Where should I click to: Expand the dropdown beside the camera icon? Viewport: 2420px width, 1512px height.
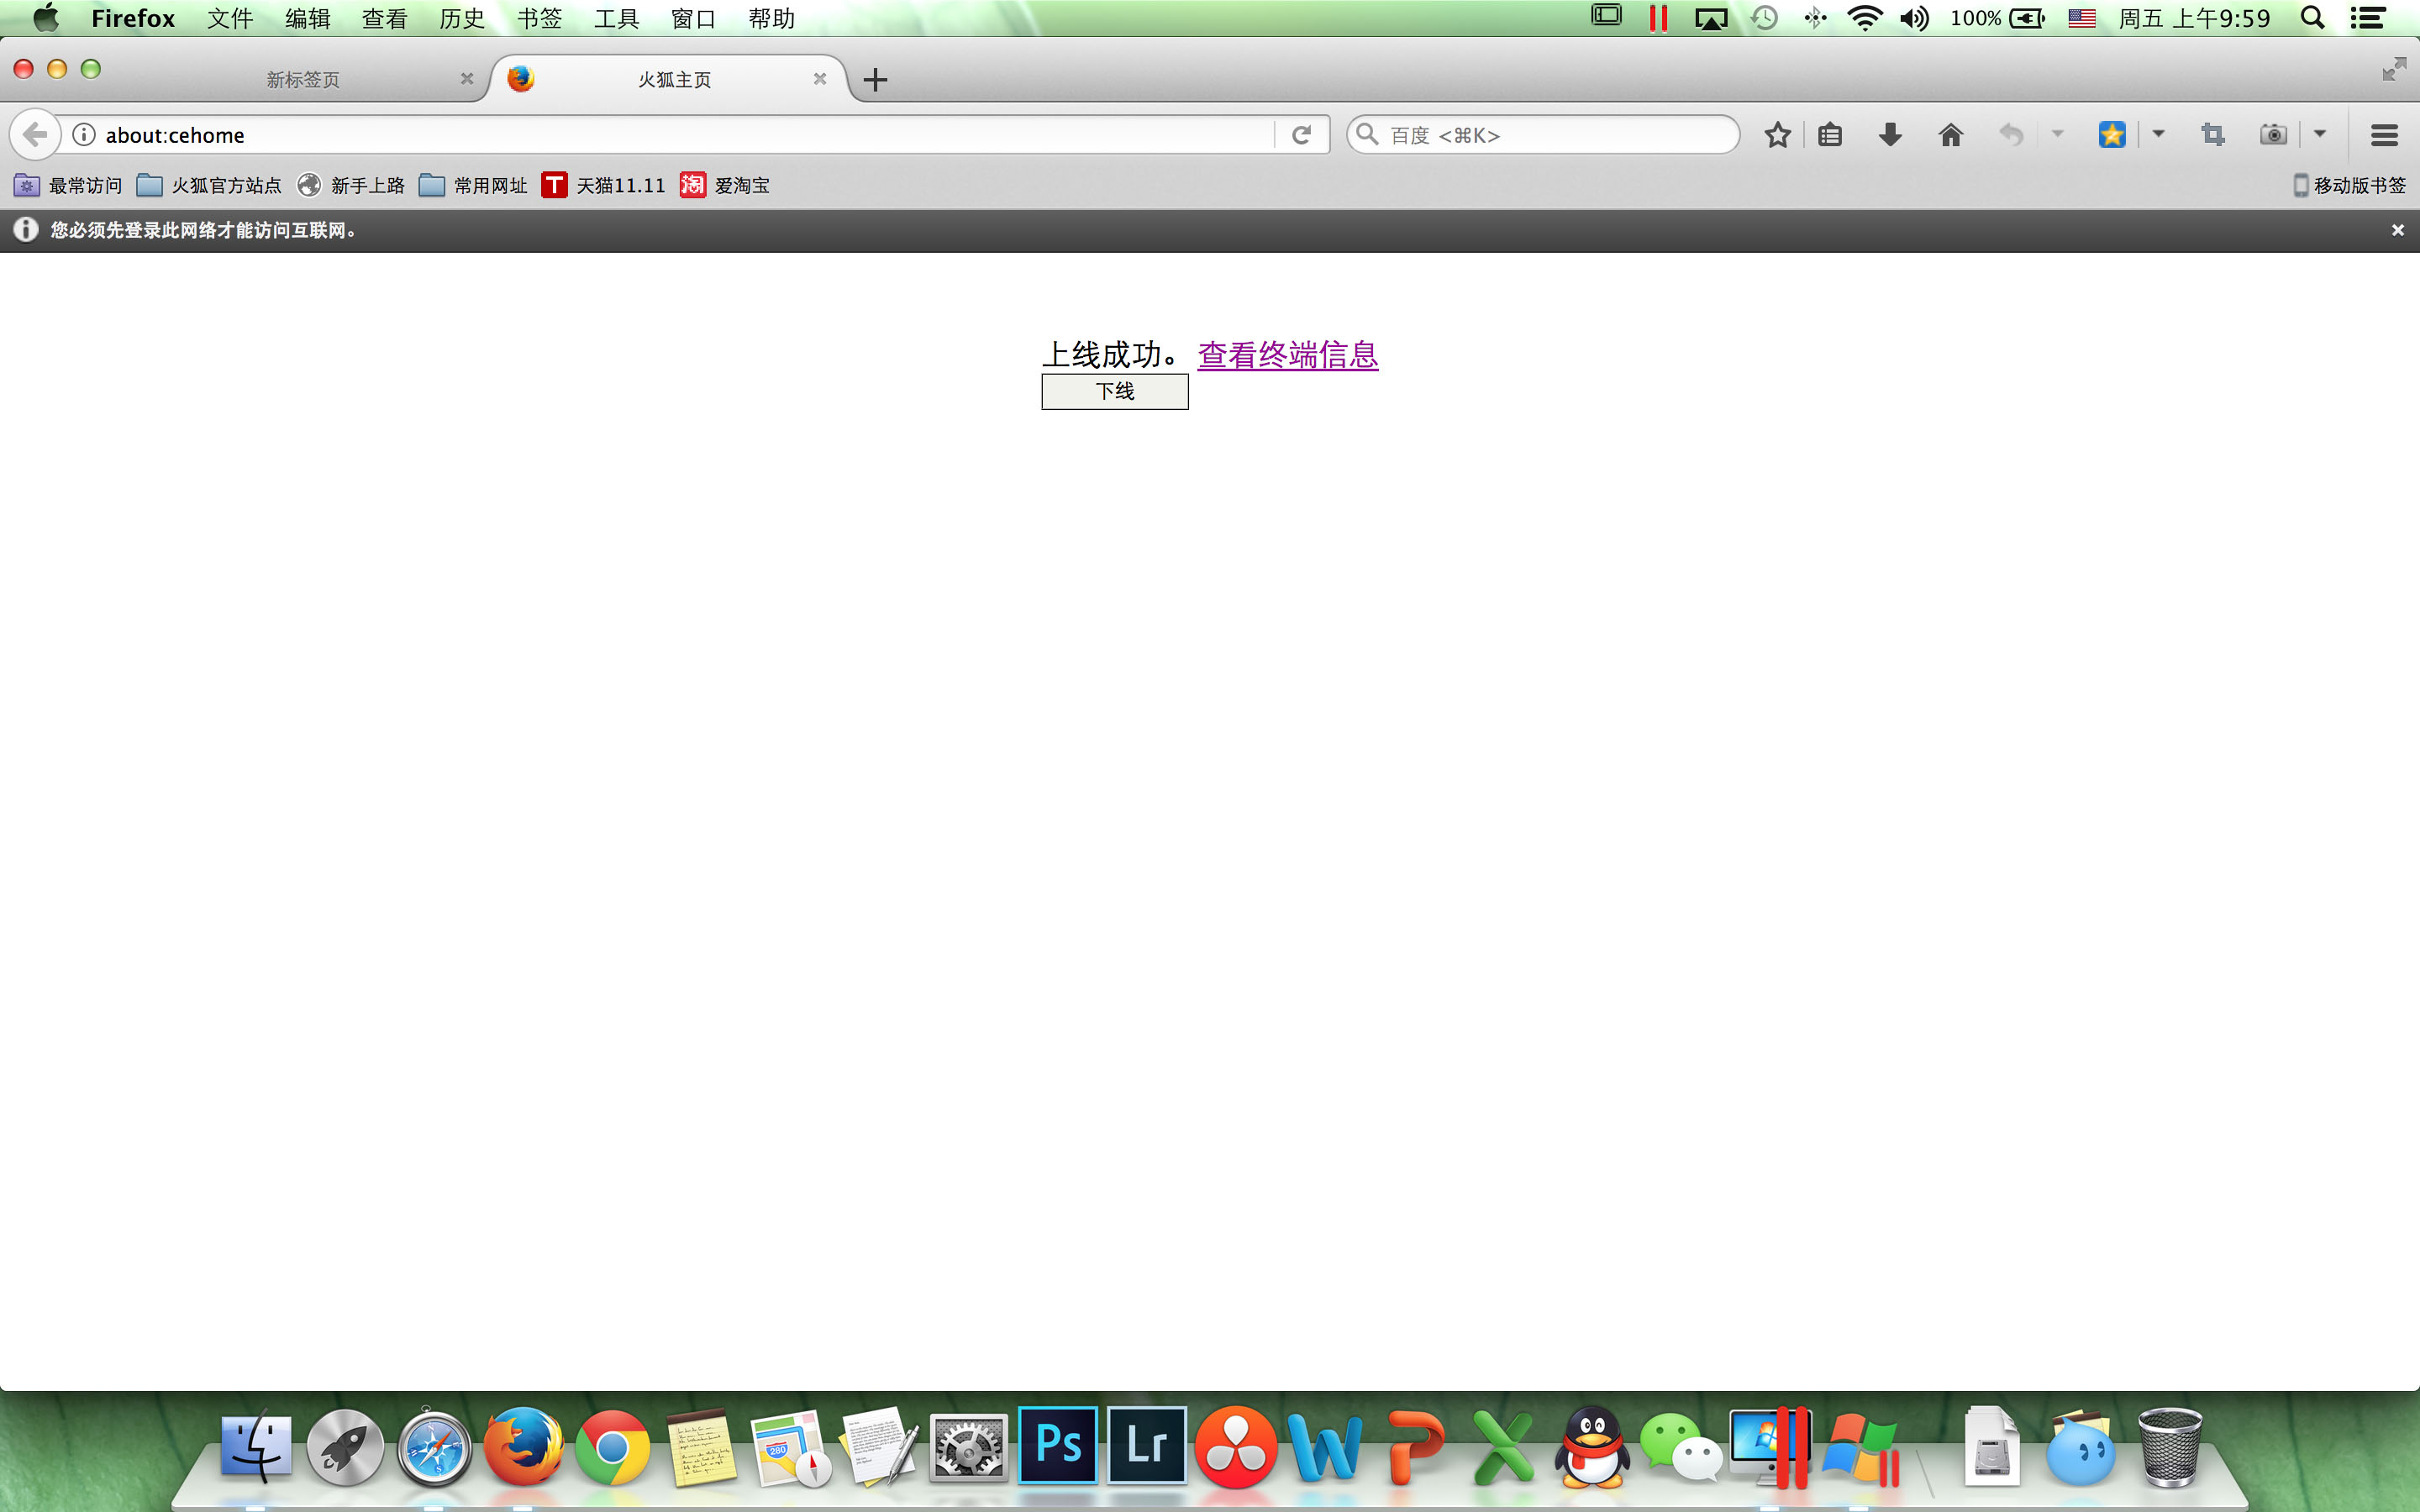(2320, 134)
